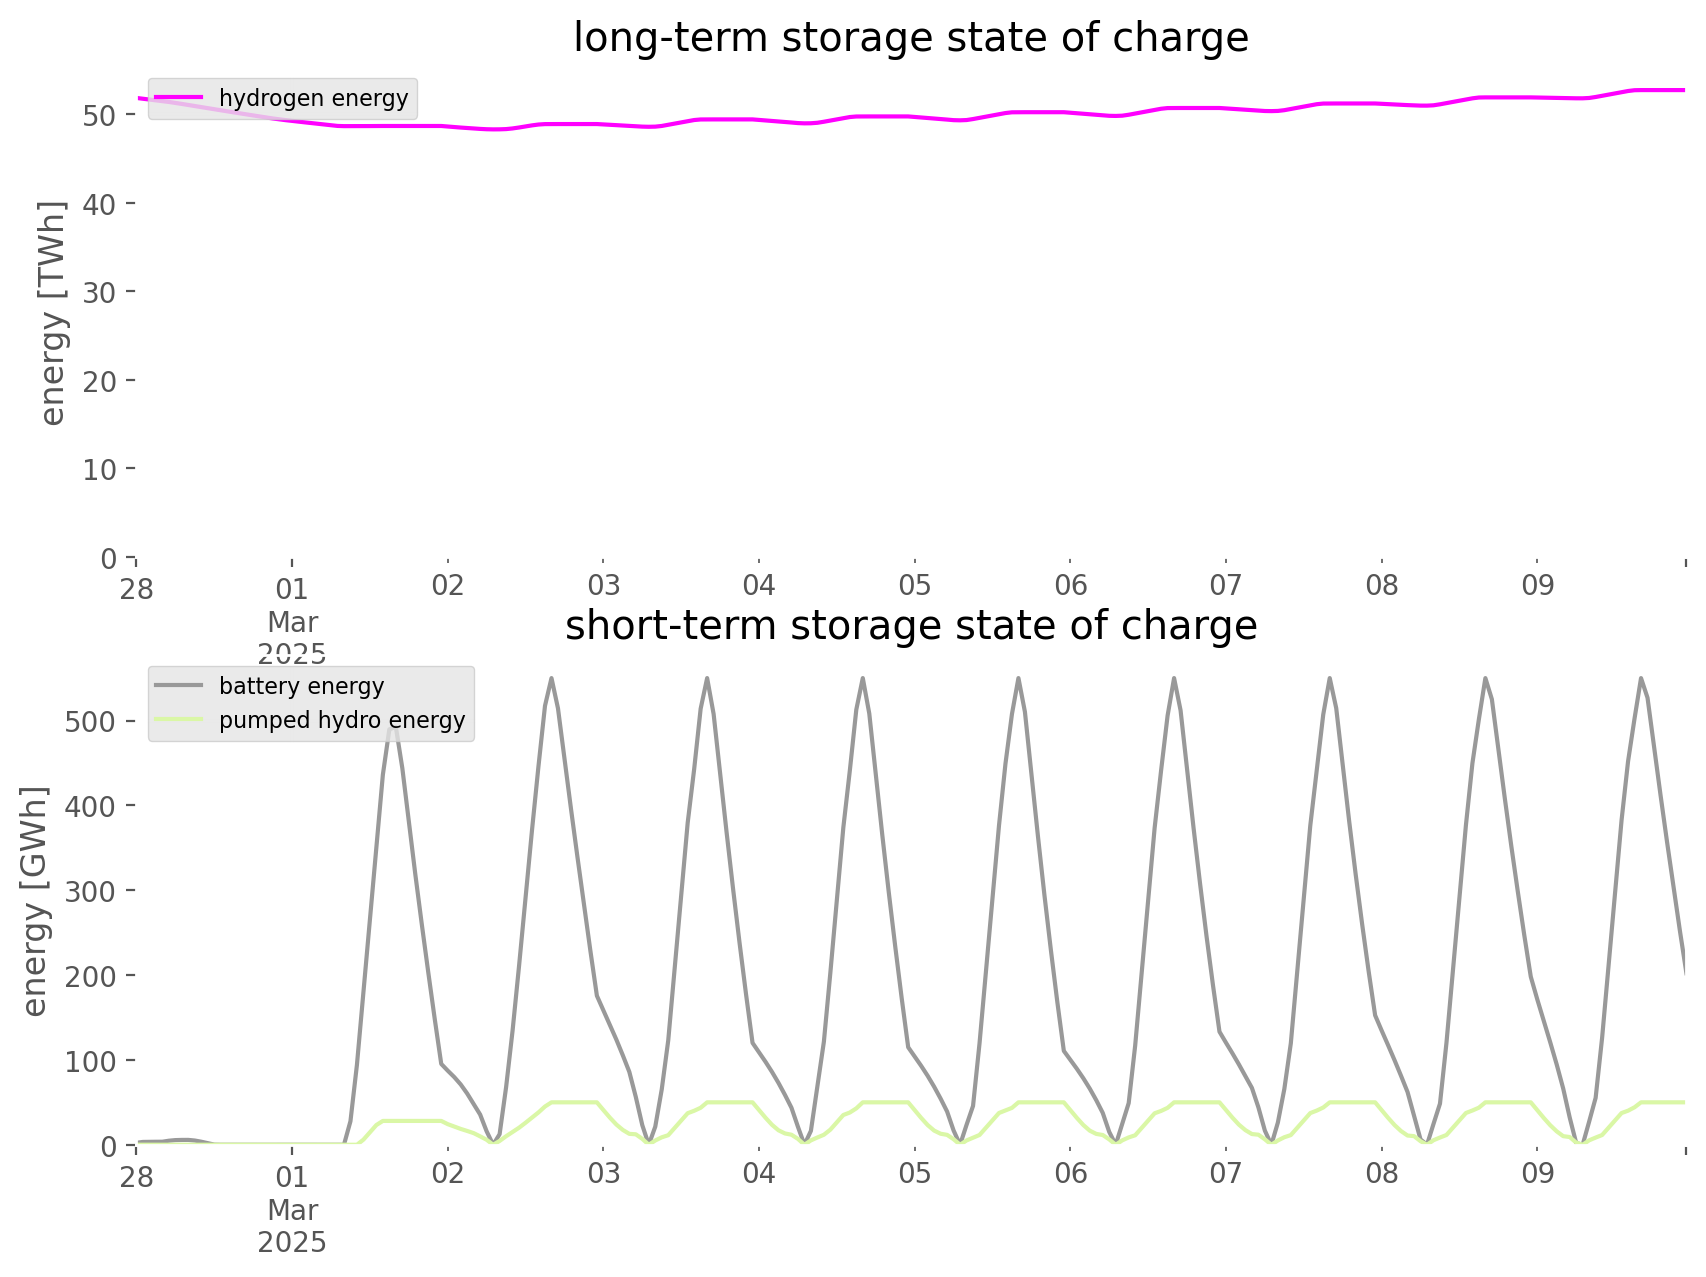Click date tick 07 on the bottom chart
The image size is (1706, 1277).
point(1226,1174)
